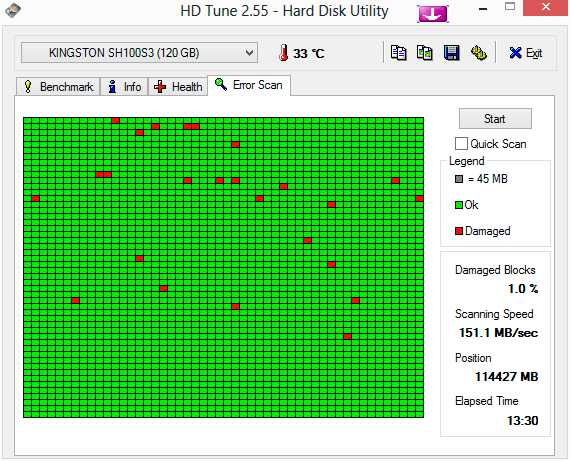Select the Error Scan tab
This screenshot has height=461, width=570.
pos(249,85)
